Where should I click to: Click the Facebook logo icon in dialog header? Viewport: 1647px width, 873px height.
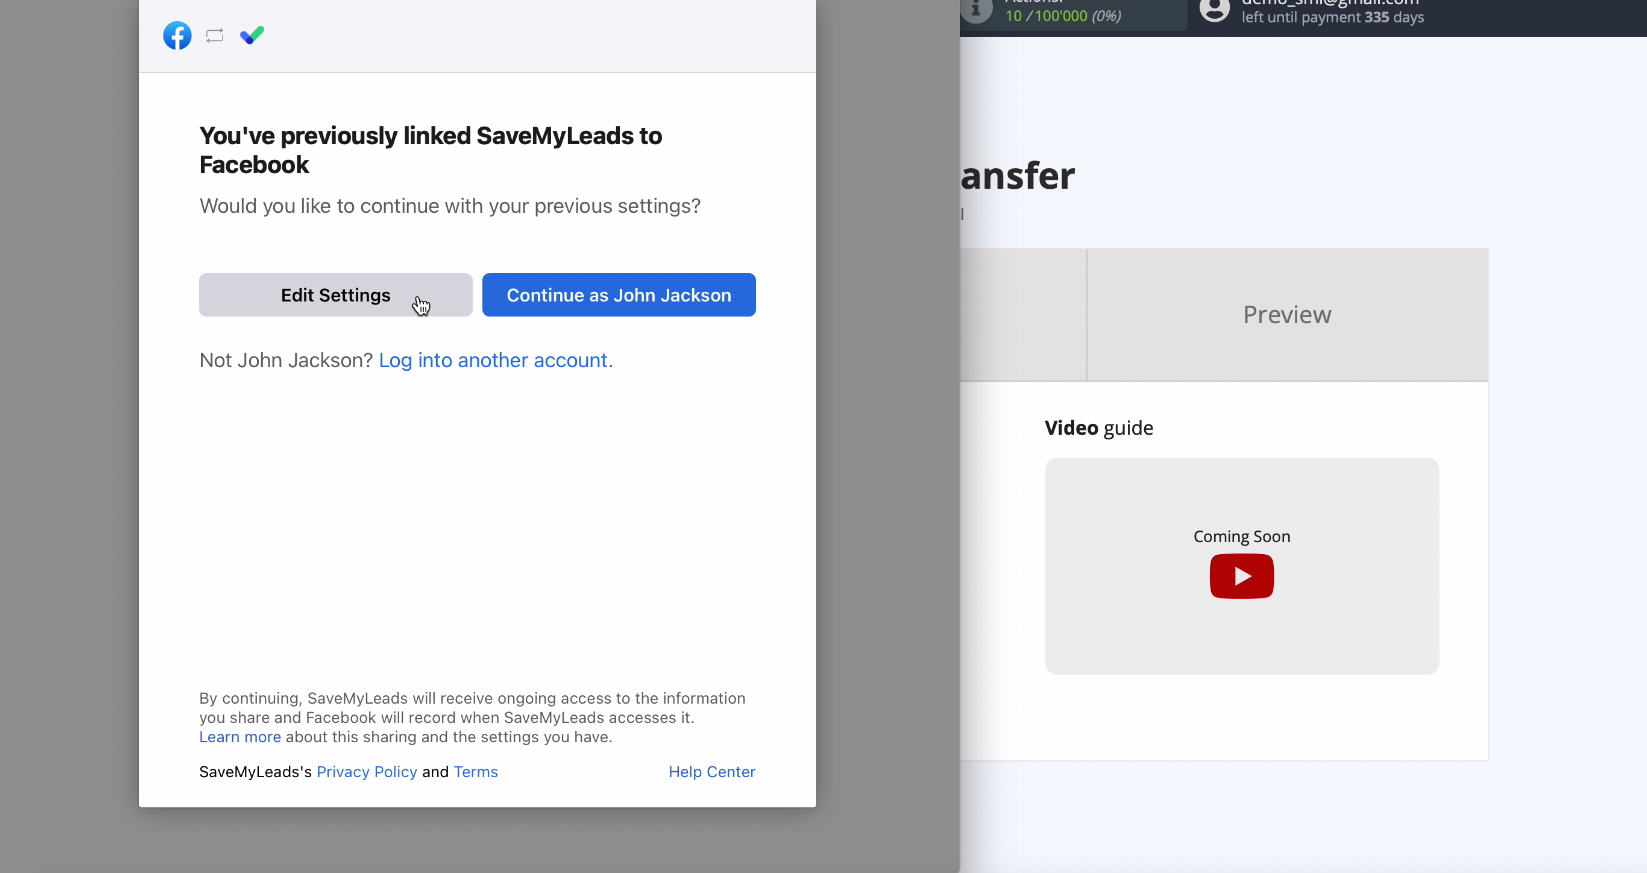[x=177, y=36]
